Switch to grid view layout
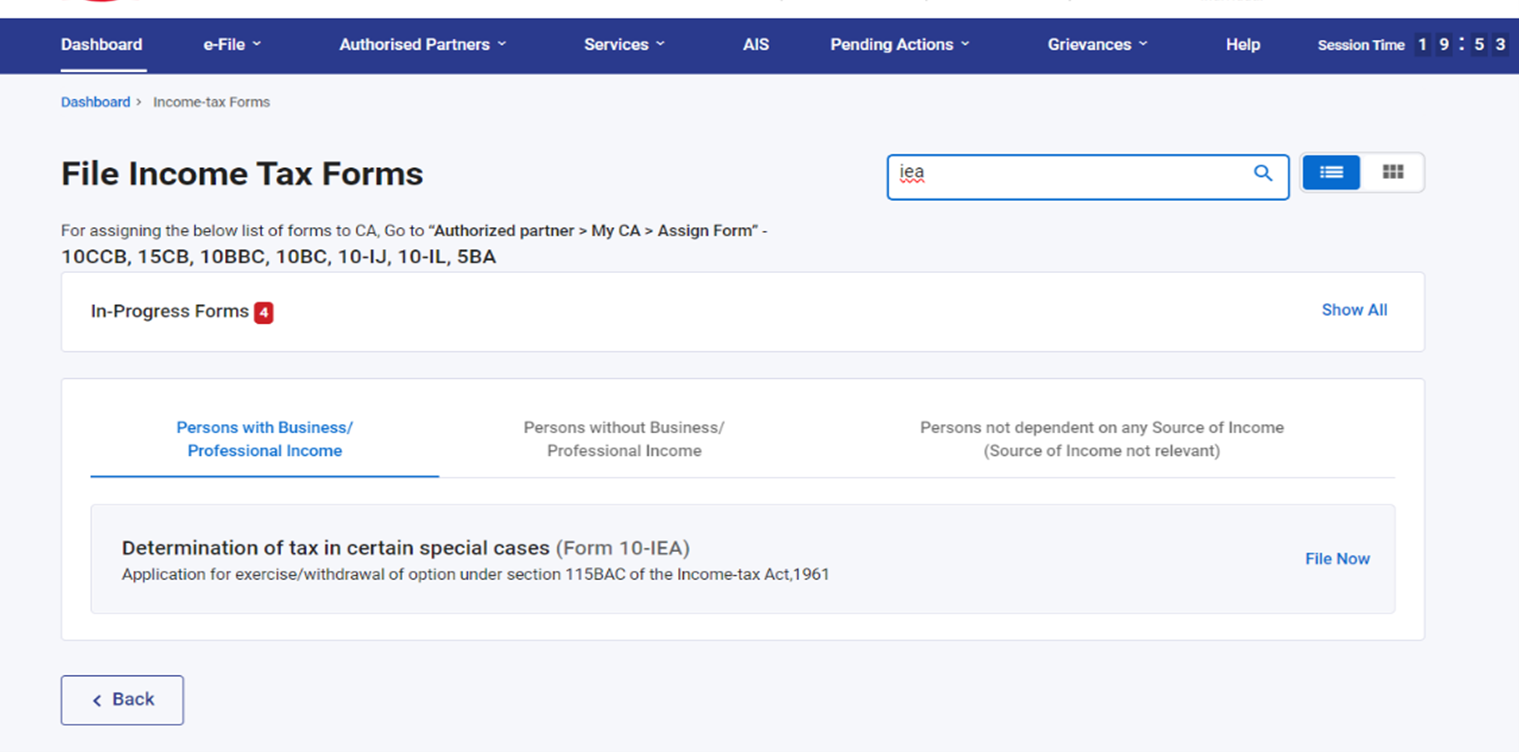 1393,172
